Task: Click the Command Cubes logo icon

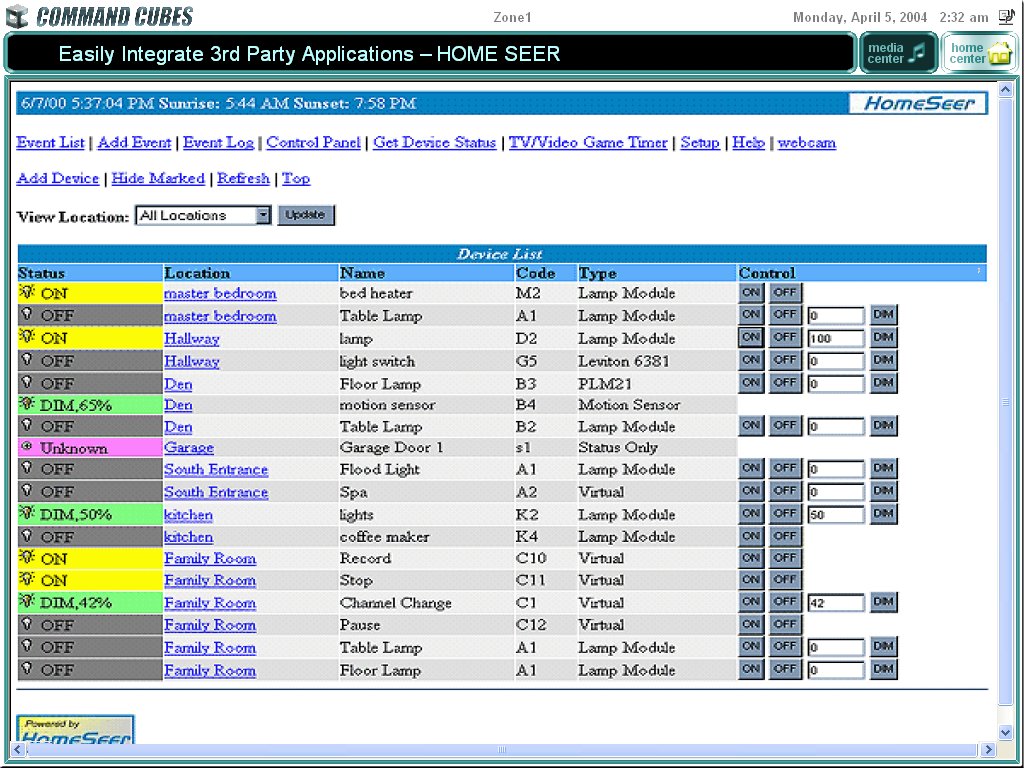Action: point(17,17)
